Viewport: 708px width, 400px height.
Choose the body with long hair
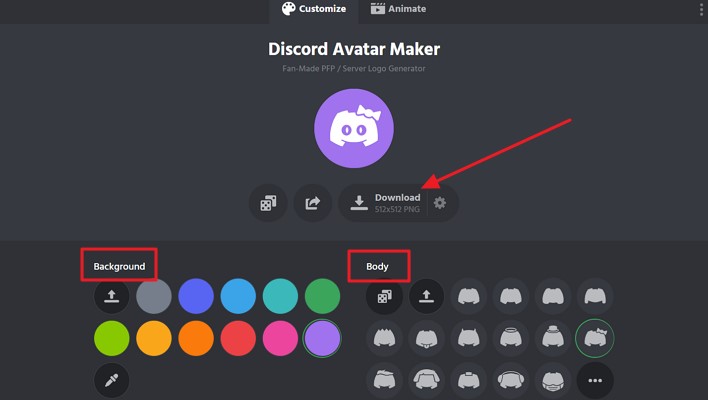(x=426, y=380)
